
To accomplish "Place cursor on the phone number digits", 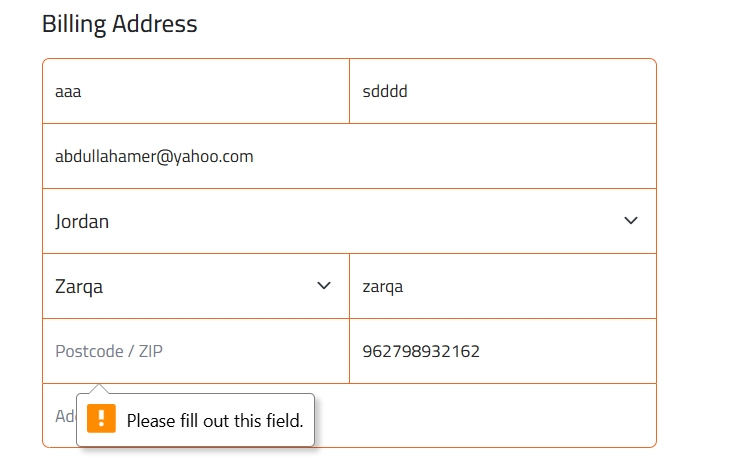I will [x=421, y=351].
